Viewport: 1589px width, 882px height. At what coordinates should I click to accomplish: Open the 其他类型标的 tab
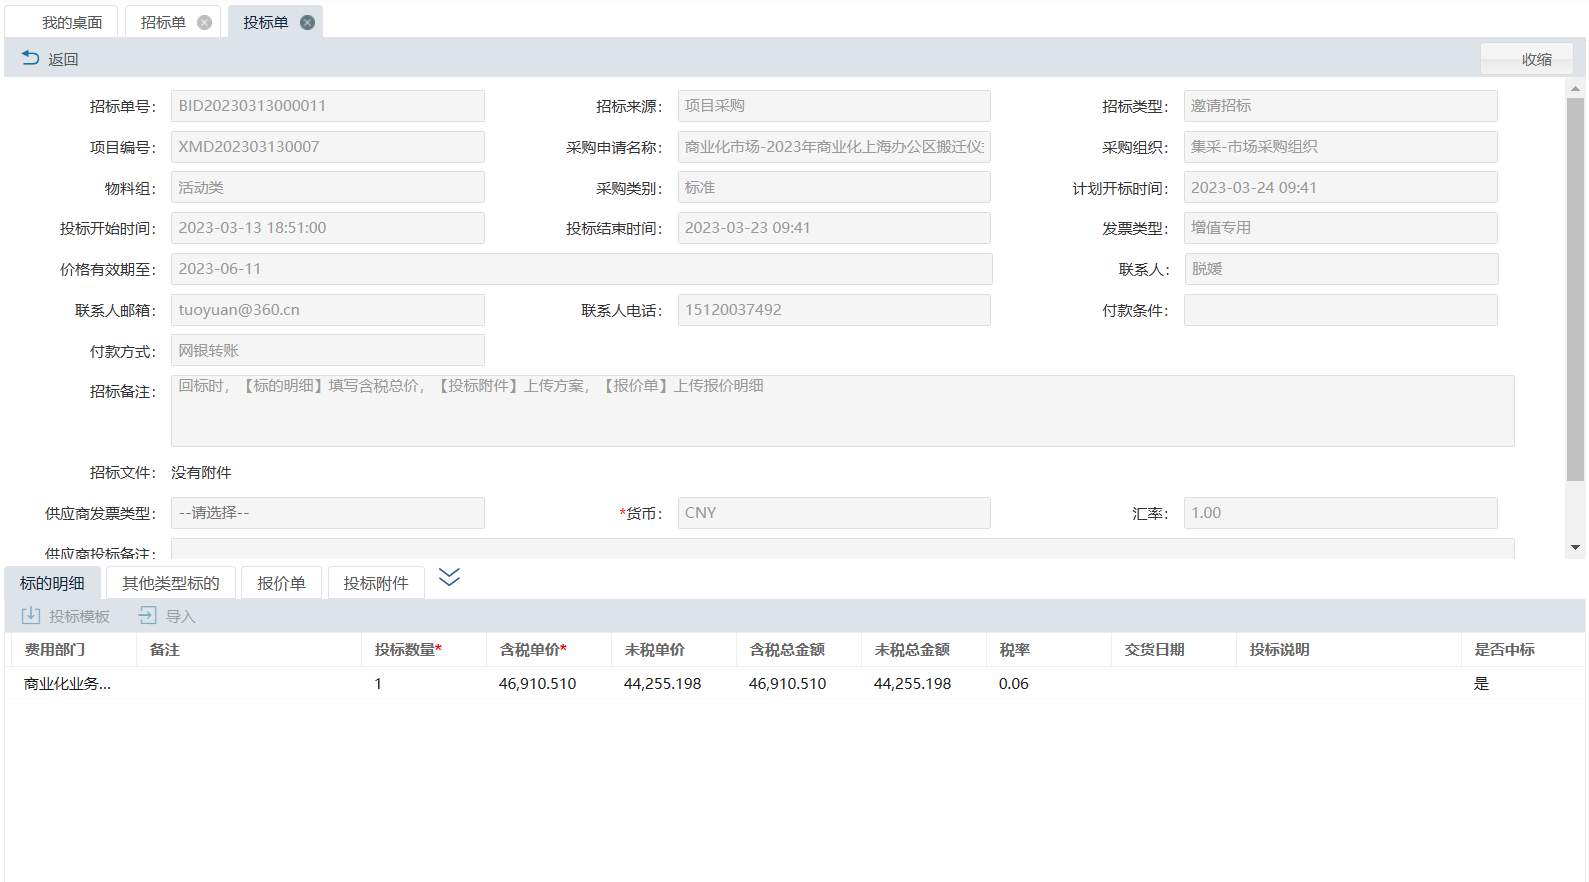[170, 583]
